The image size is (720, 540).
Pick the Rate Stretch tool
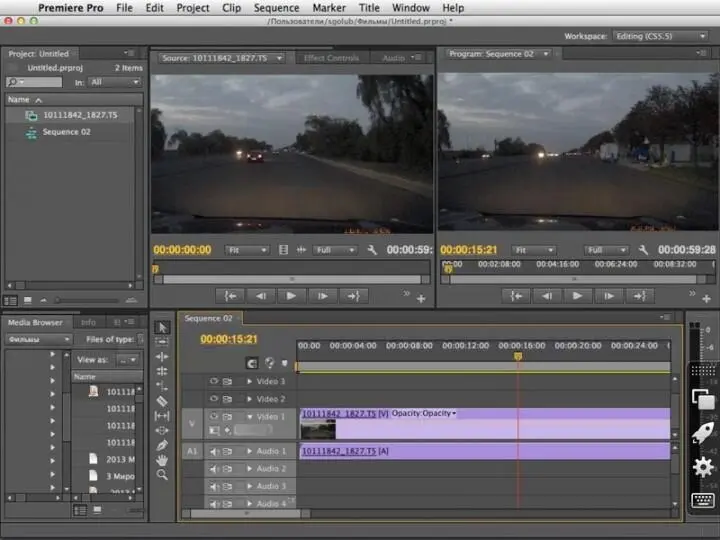point(162,386)
